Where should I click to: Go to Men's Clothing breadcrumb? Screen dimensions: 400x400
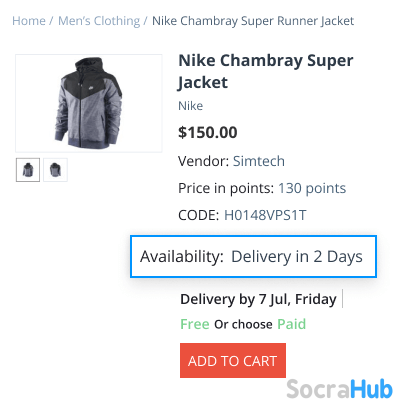(99, 21)
